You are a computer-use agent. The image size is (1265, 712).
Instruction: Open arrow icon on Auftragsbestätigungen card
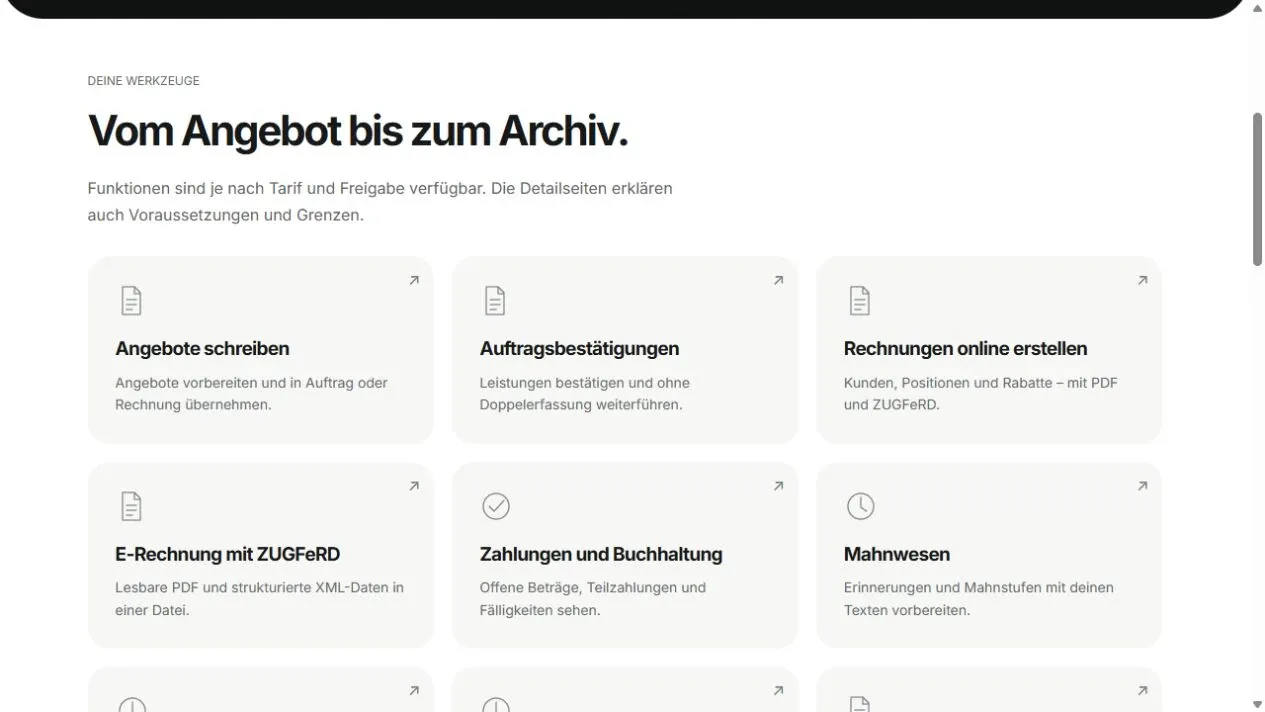pos(778,281)
